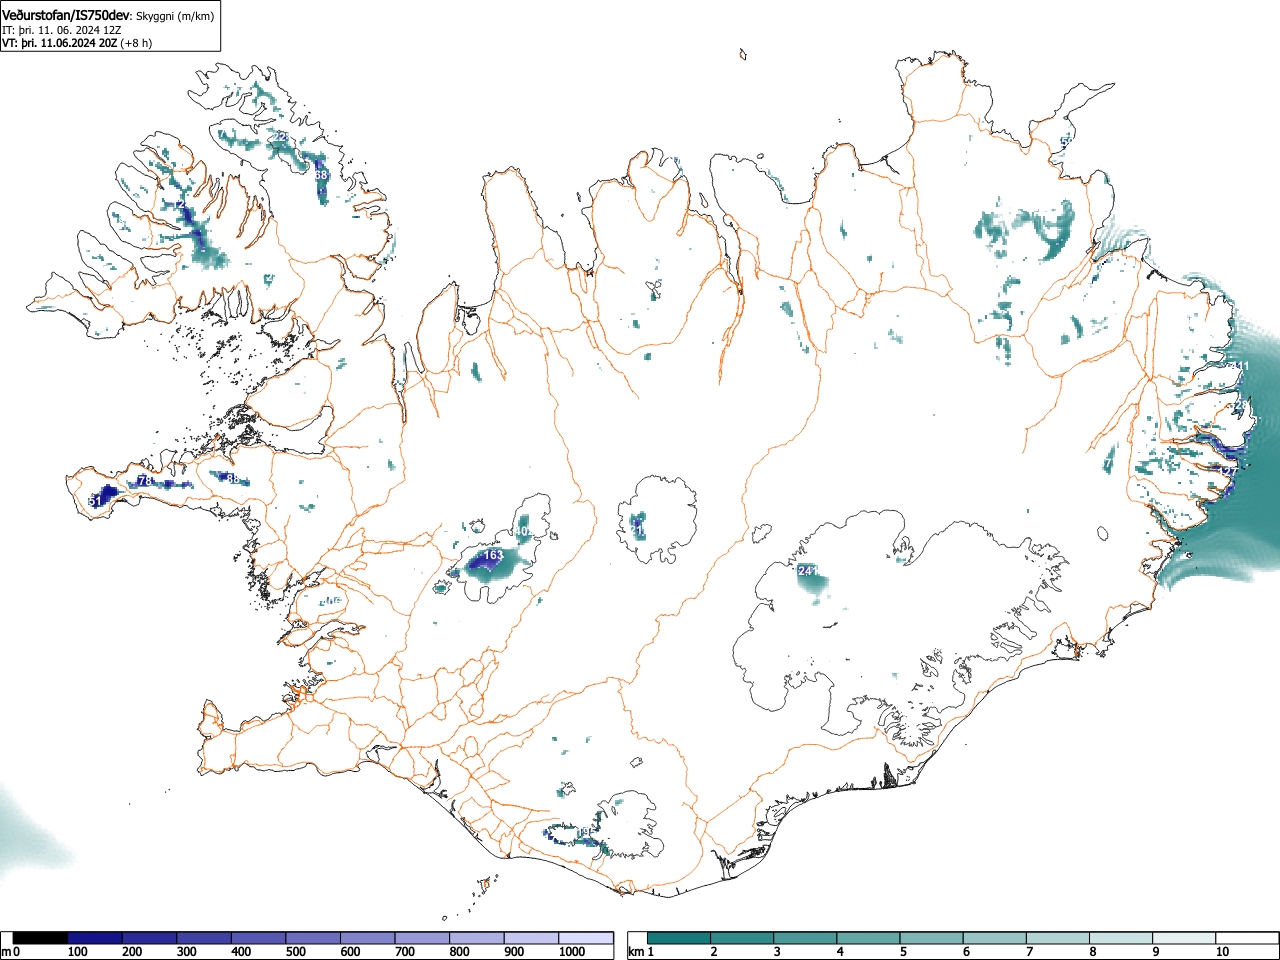This screenshot has width=1280, height=960.
Task: Select the 200–300 m legend color block
Action: 150,938
